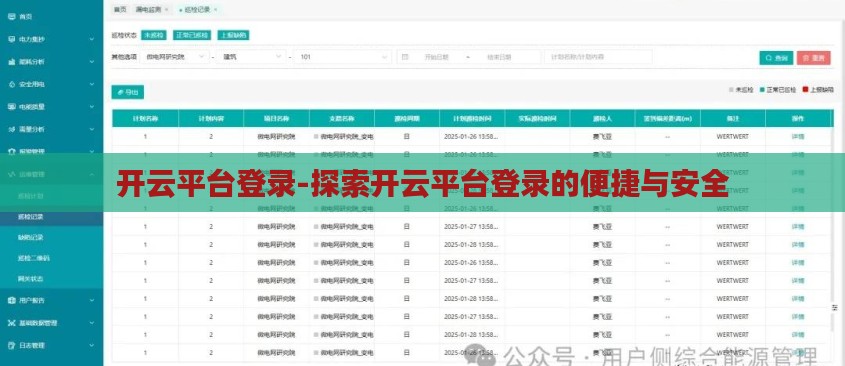The image size is (845, 366).
Task: Click the red 上报缺陷 legend swatch
Action: [805, 90]
